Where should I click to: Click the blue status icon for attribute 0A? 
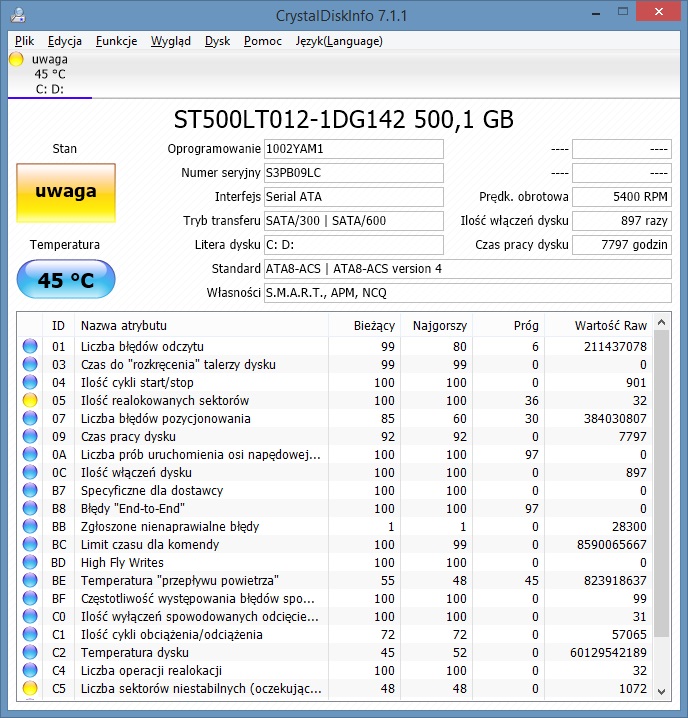click(30, 454)
